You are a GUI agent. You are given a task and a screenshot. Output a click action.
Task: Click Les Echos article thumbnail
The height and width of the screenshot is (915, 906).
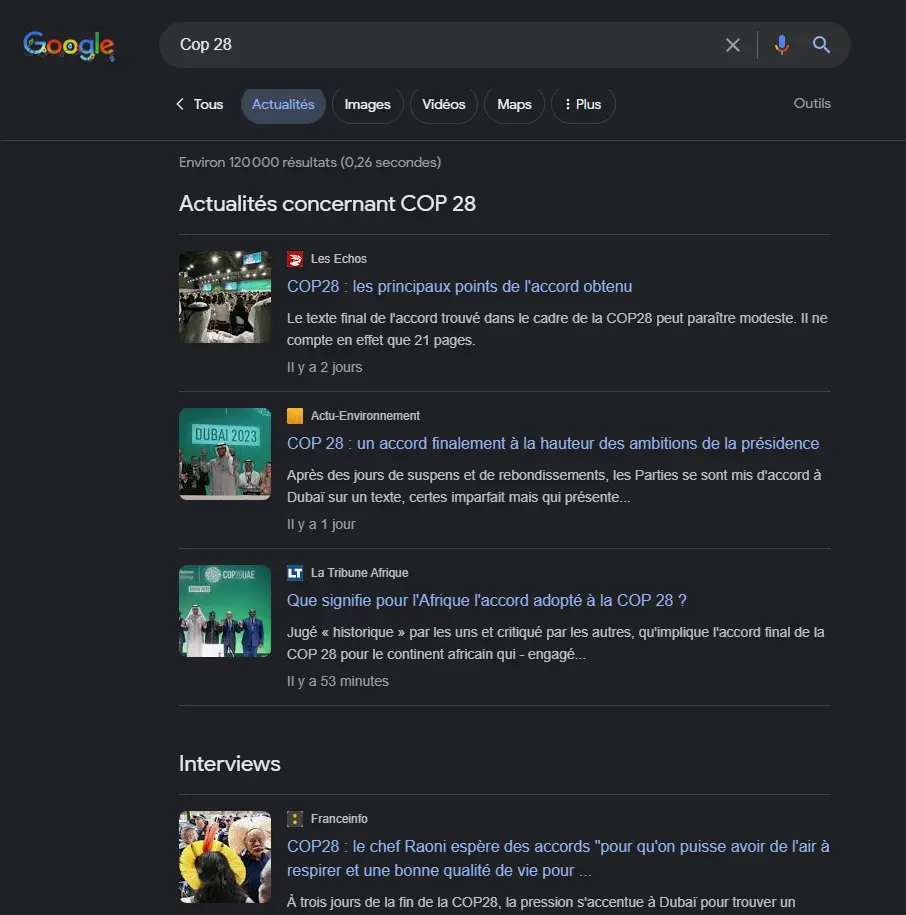225,297
